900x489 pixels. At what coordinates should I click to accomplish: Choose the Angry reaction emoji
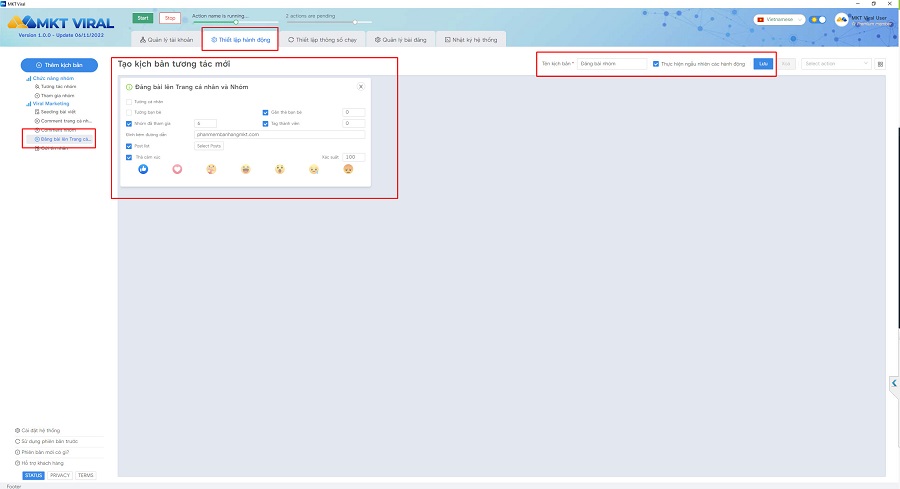point(348,169)
